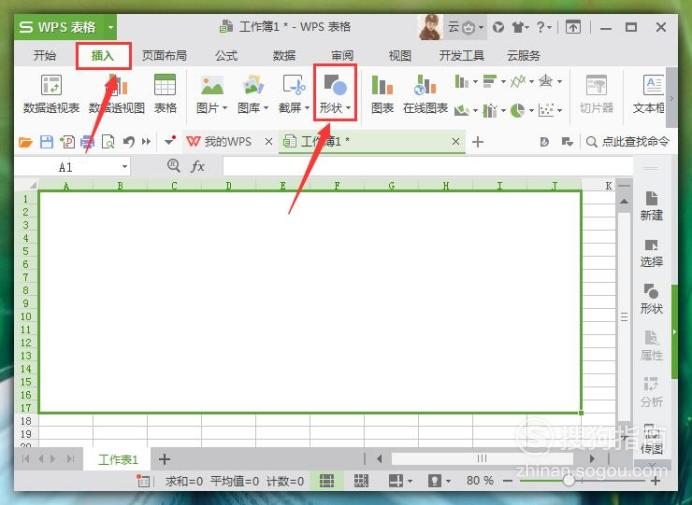Open the 图库 gallery icon
The width and height of the screenshot is (692, 505).
253,85
